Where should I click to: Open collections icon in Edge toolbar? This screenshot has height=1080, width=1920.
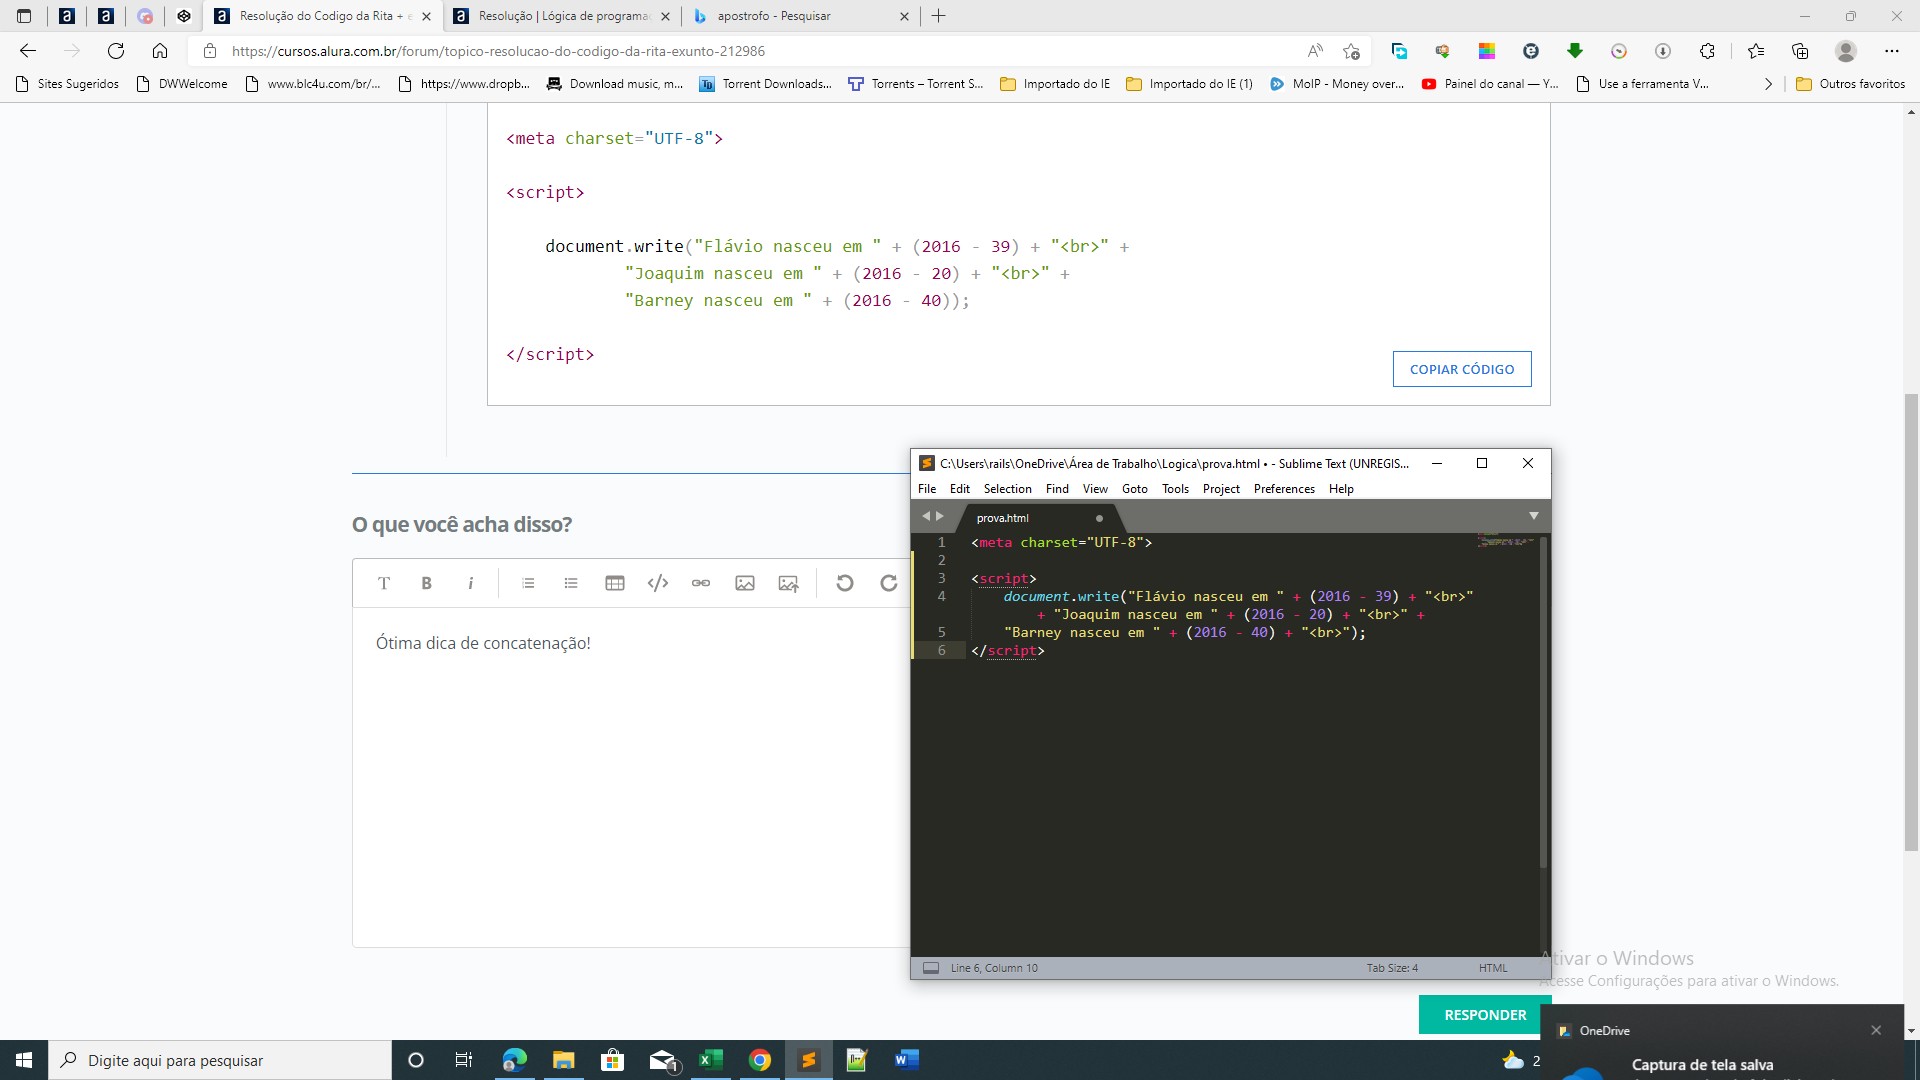tap(1800, 51)
